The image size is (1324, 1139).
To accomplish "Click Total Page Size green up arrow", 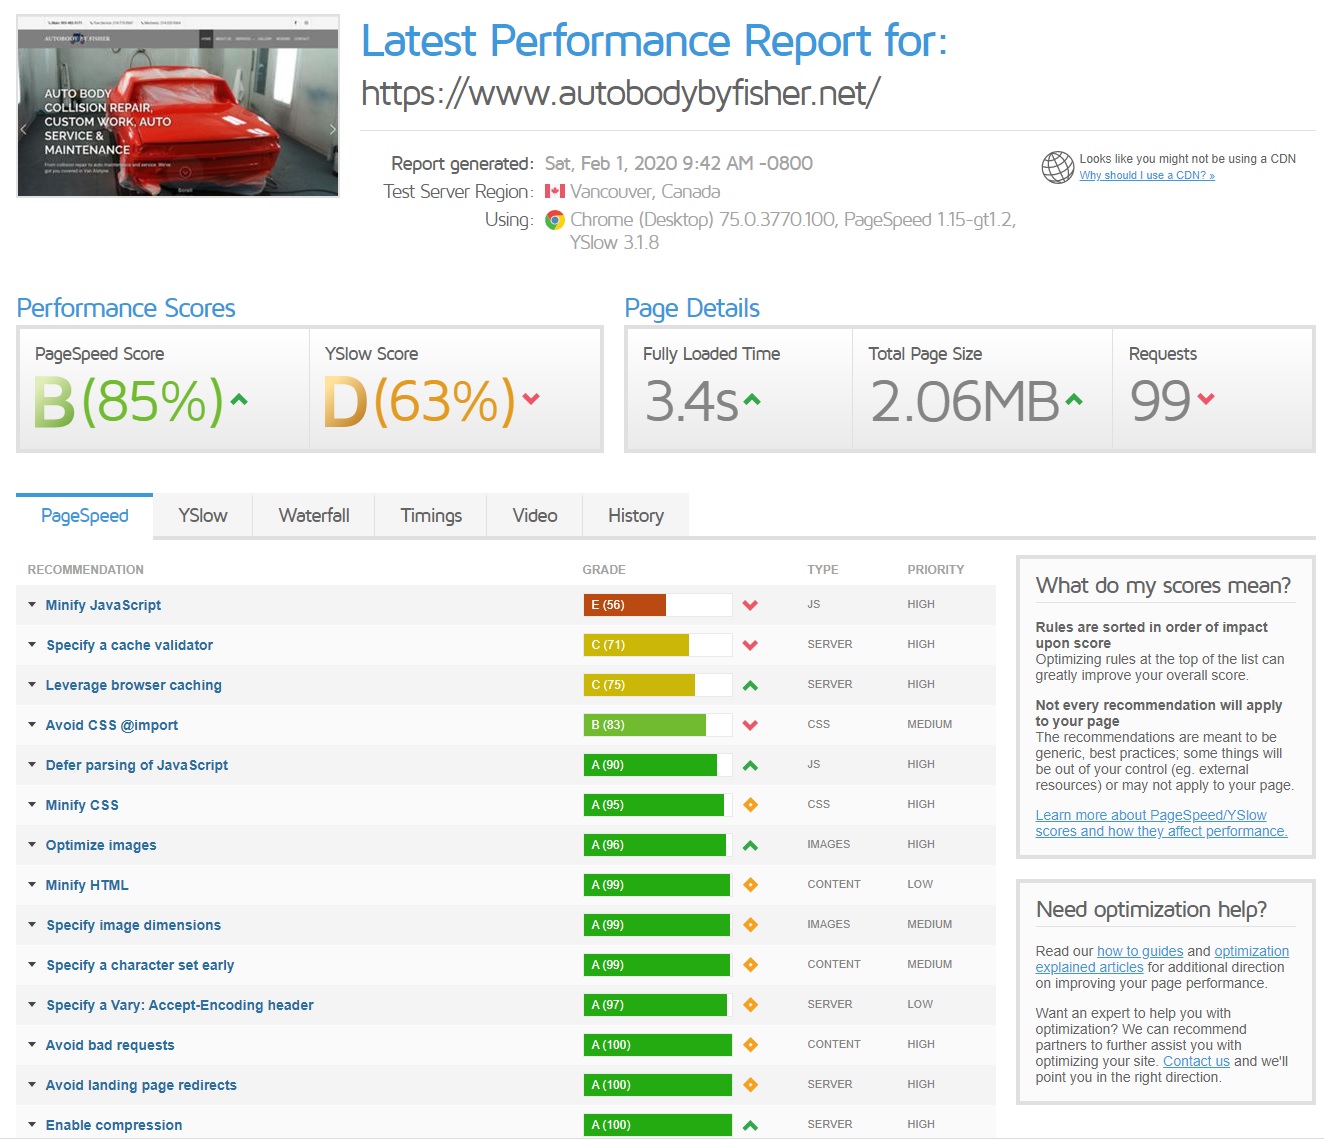I will coord(1074,400).
